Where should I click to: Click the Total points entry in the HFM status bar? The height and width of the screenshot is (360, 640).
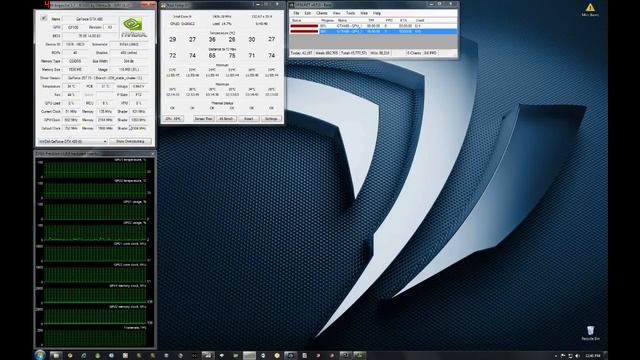point(354,53)
